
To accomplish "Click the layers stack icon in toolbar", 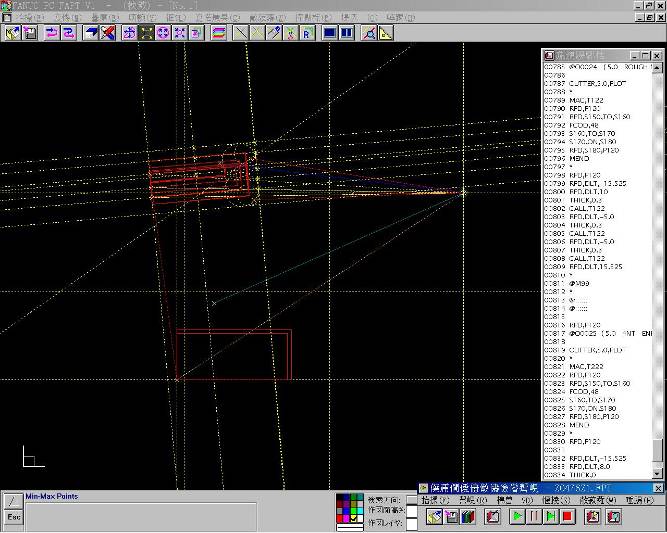I will click(x=217, y=33).
